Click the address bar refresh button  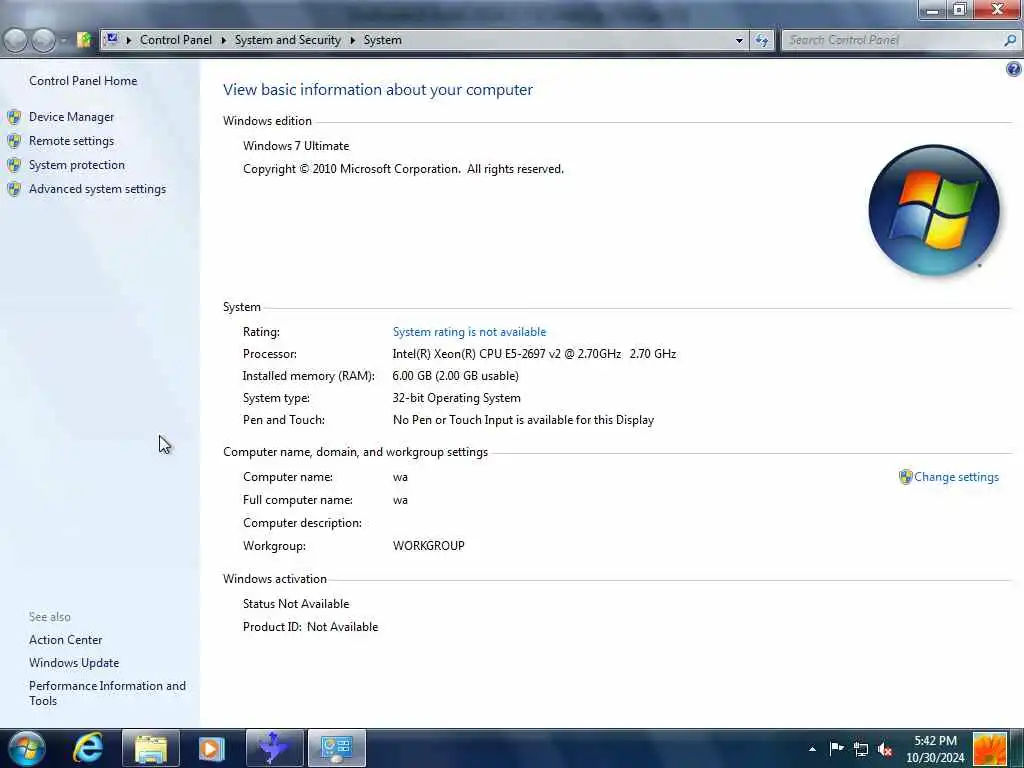pyautogui.click(x=761, y=40)
